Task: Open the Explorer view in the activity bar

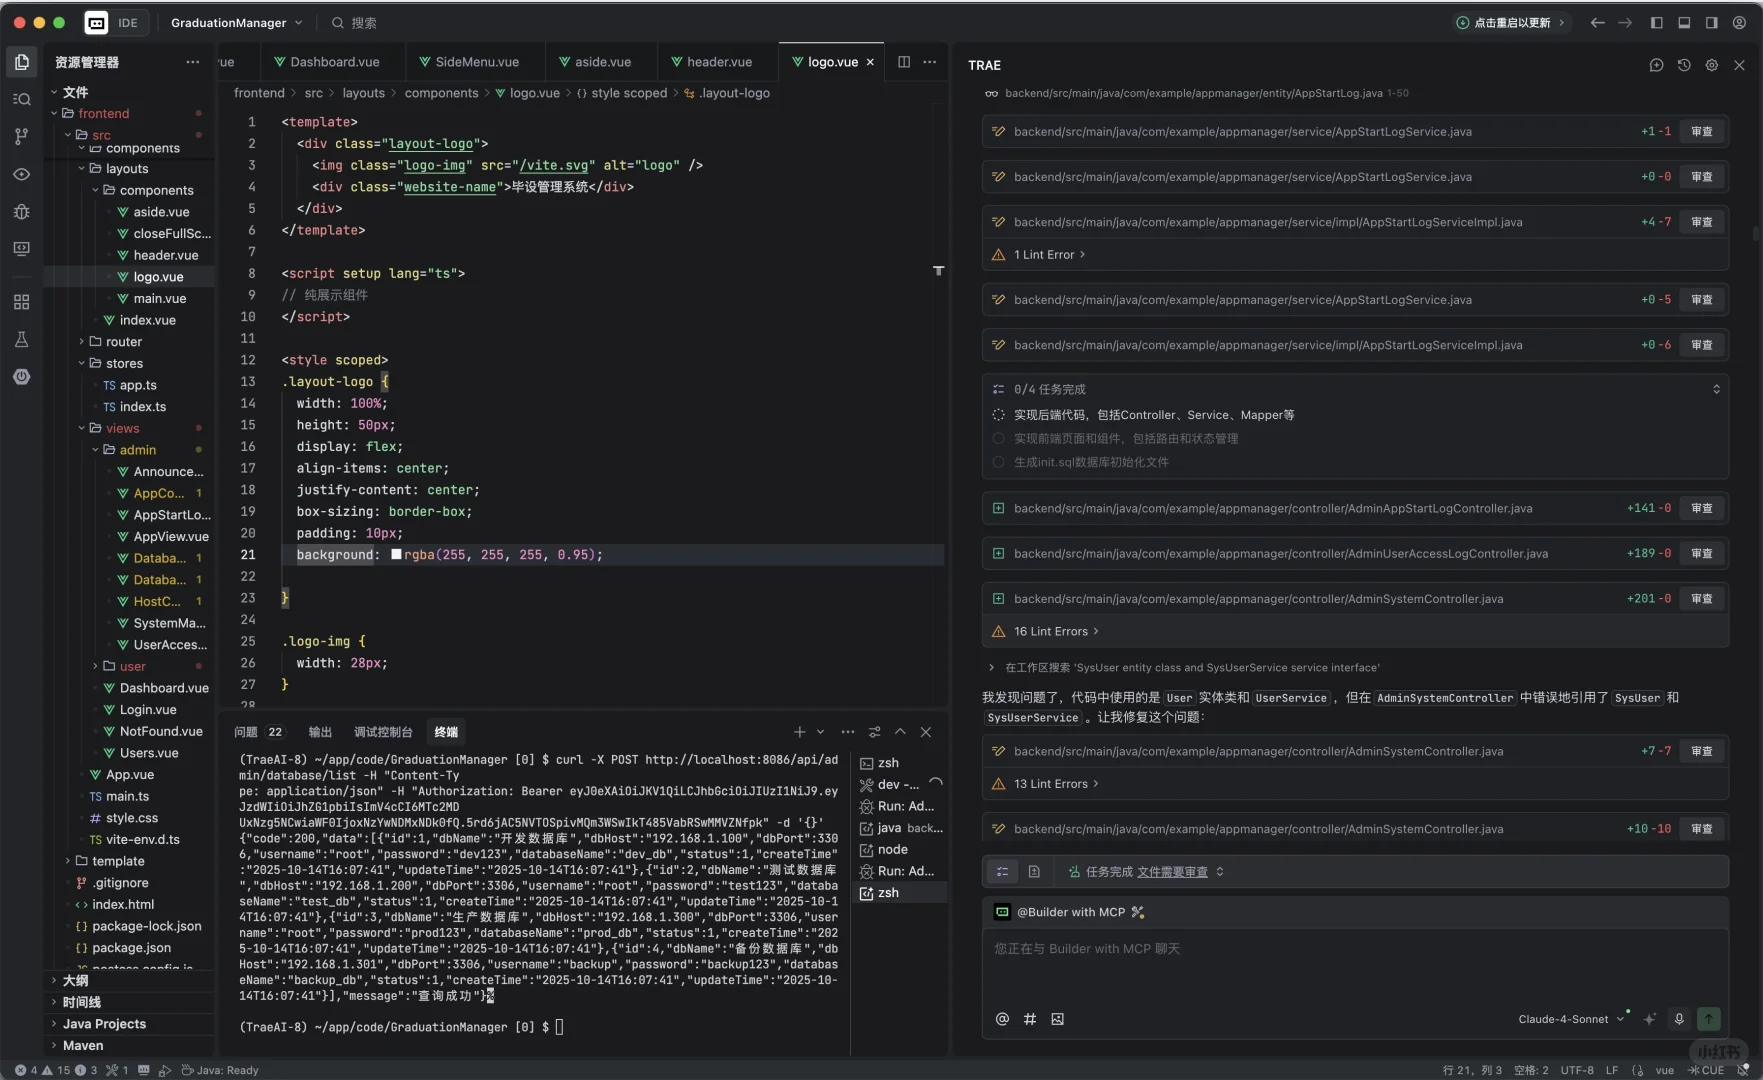Action: click(x=21, y=62)
